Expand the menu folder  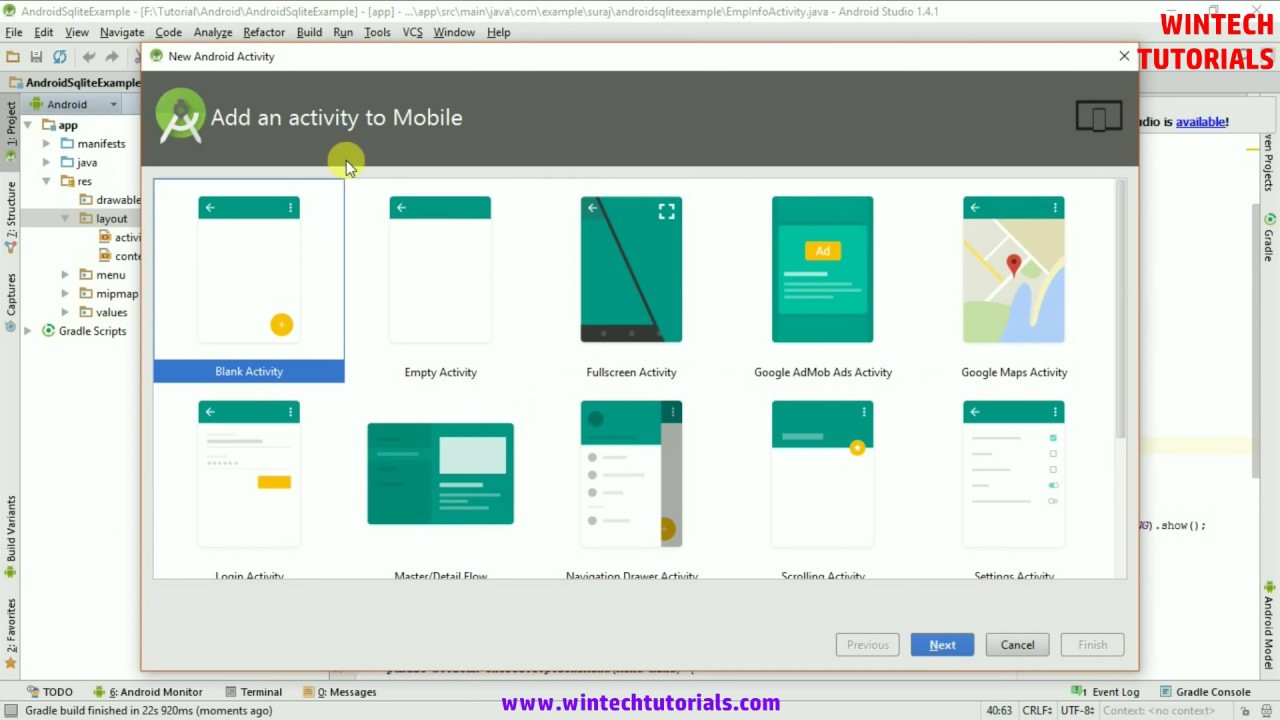pyautogui.click(x=65, y=275)
